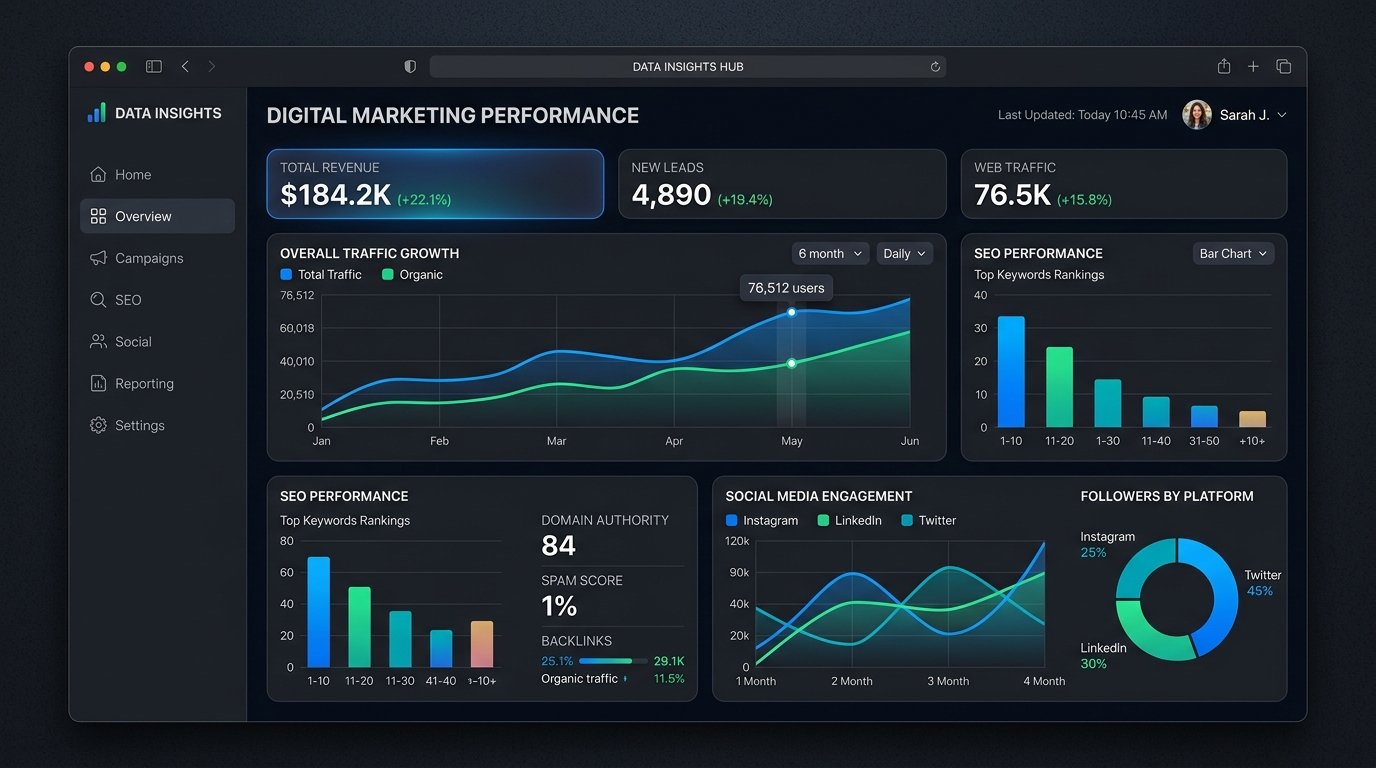Select Overview in the sidebar
The height and width of the screenshot is (768, 1376).
pos(157,216)
